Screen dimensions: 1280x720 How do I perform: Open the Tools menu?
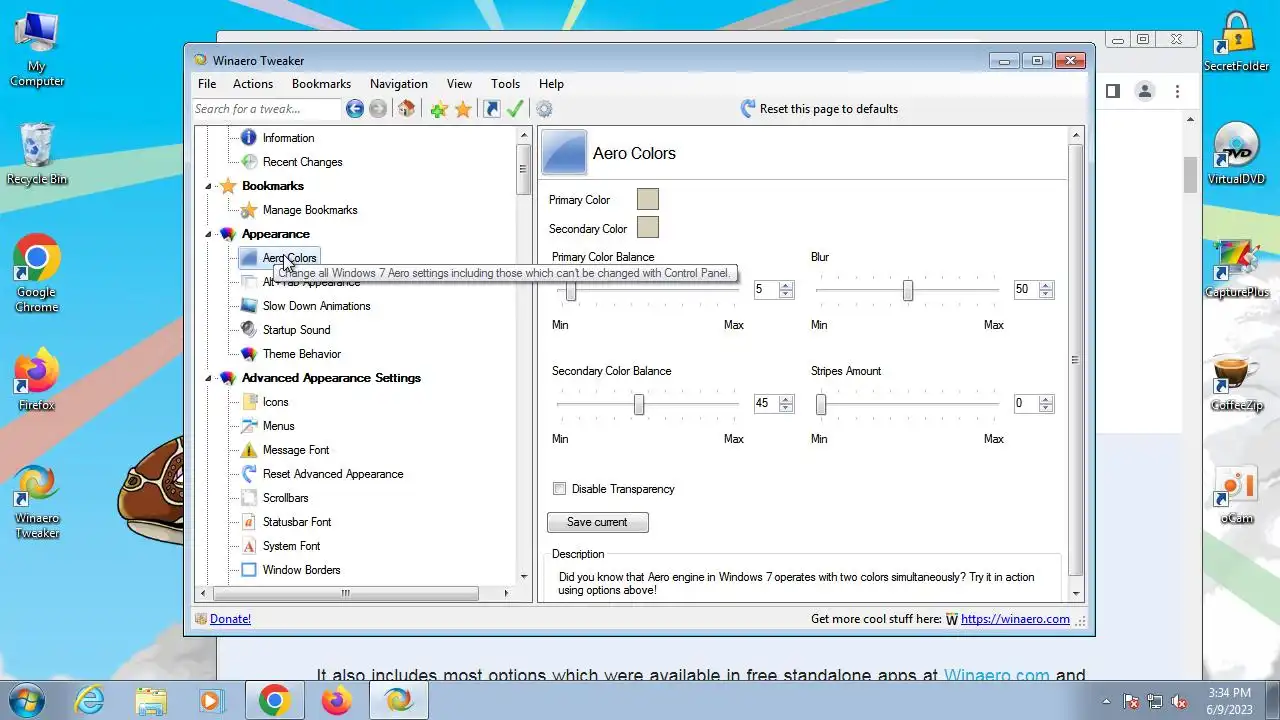coord(505,84)
